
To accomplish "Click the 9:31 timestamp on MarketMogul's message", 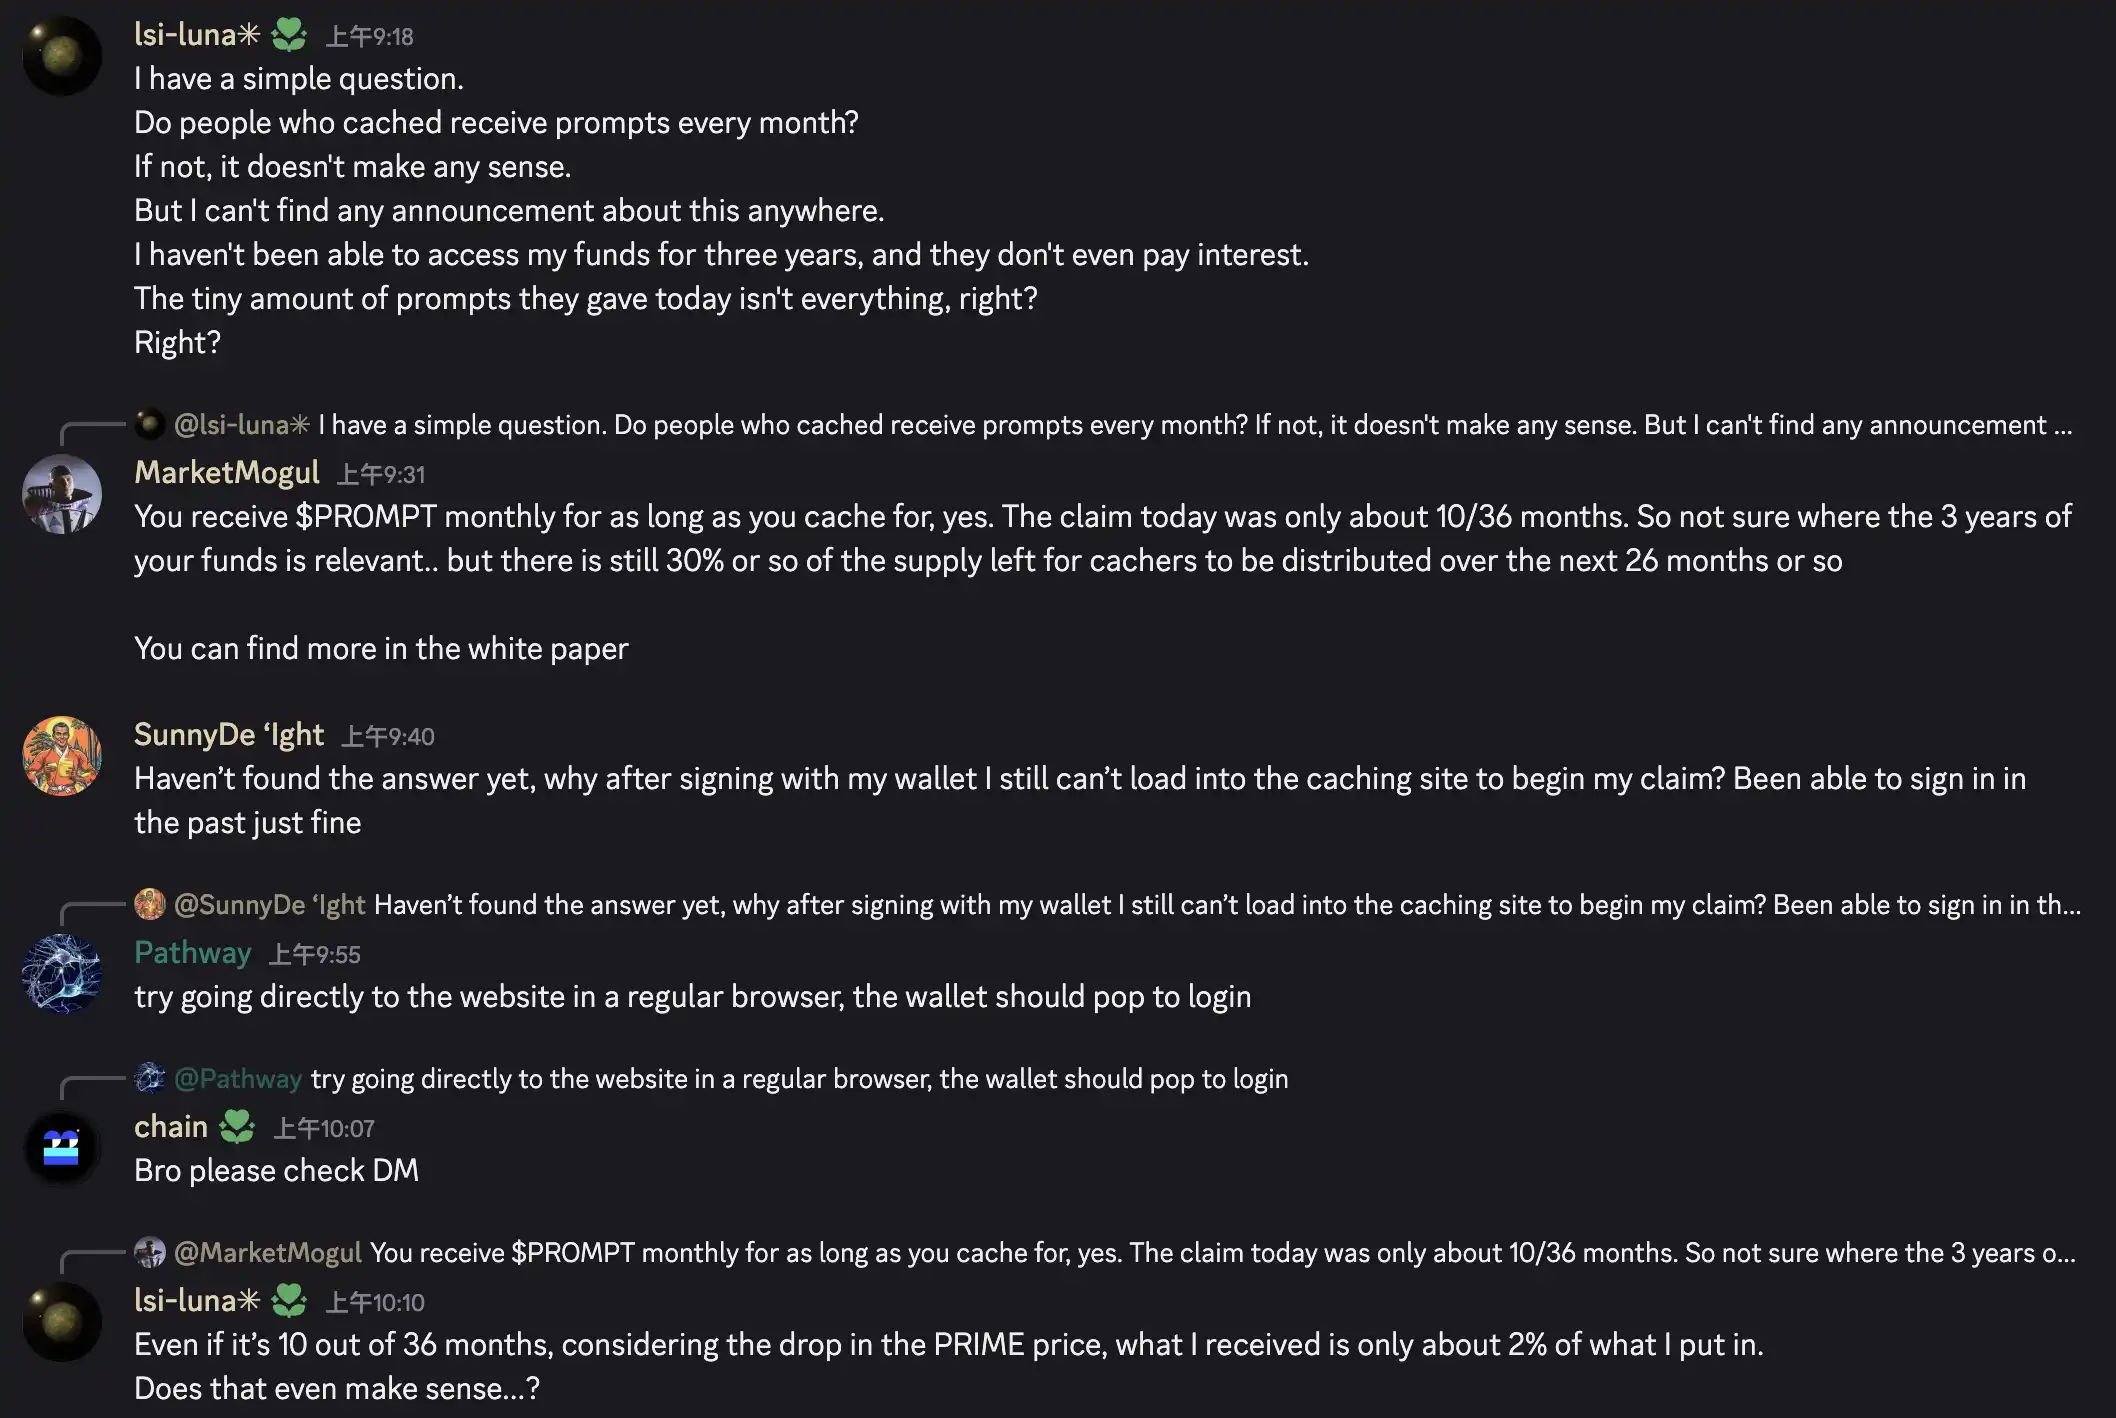I will click(x=380, y=474).
